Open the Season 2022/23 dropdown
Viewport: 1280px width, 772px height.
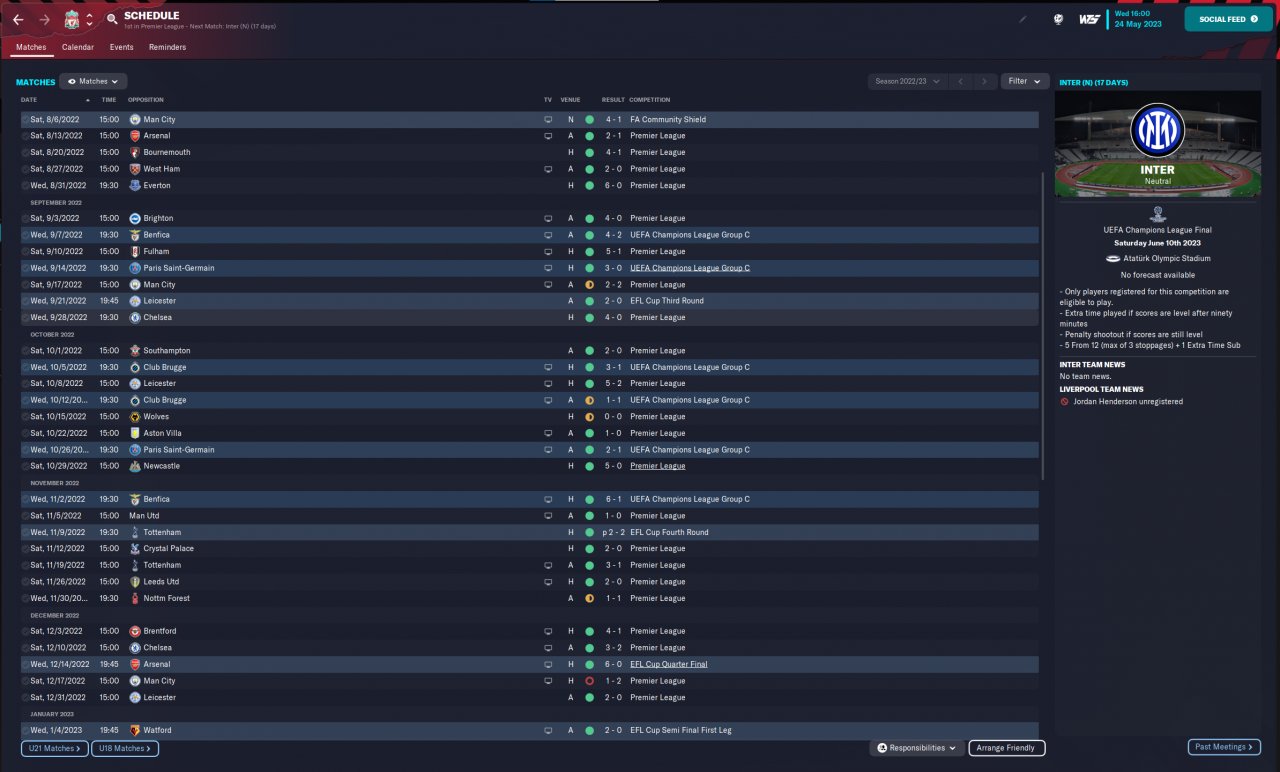point(908,81)
